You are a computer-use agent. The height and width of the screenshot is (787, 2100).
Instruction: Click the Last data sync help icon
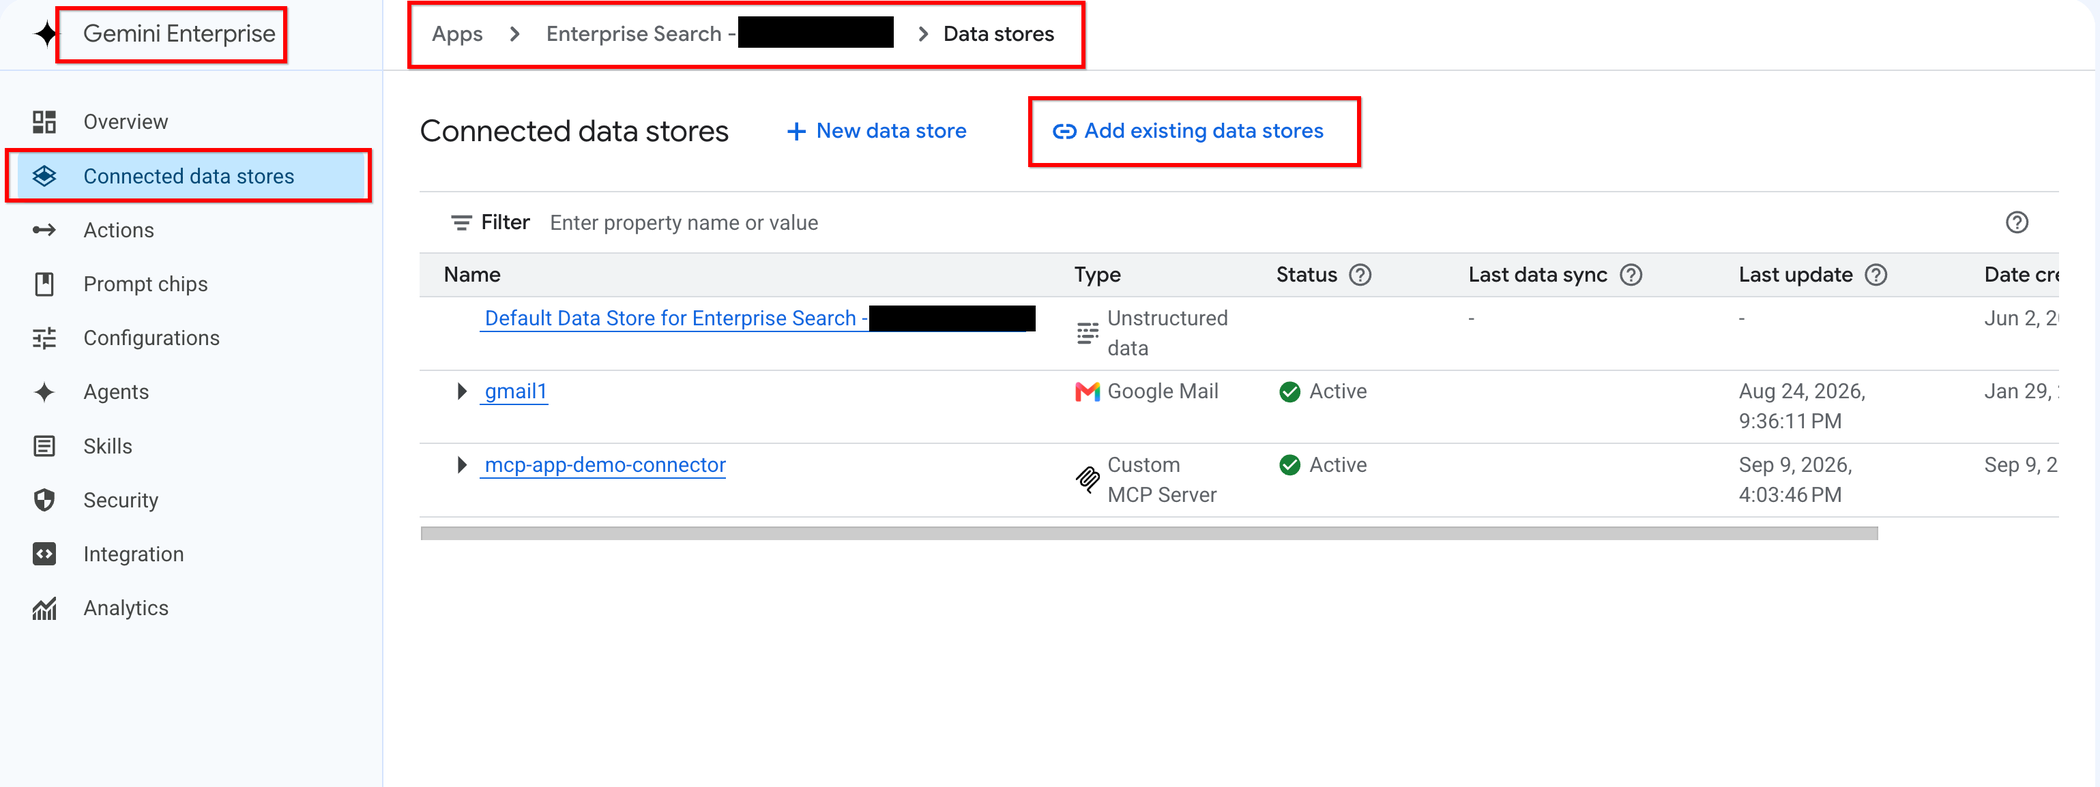click(1631, 275)
